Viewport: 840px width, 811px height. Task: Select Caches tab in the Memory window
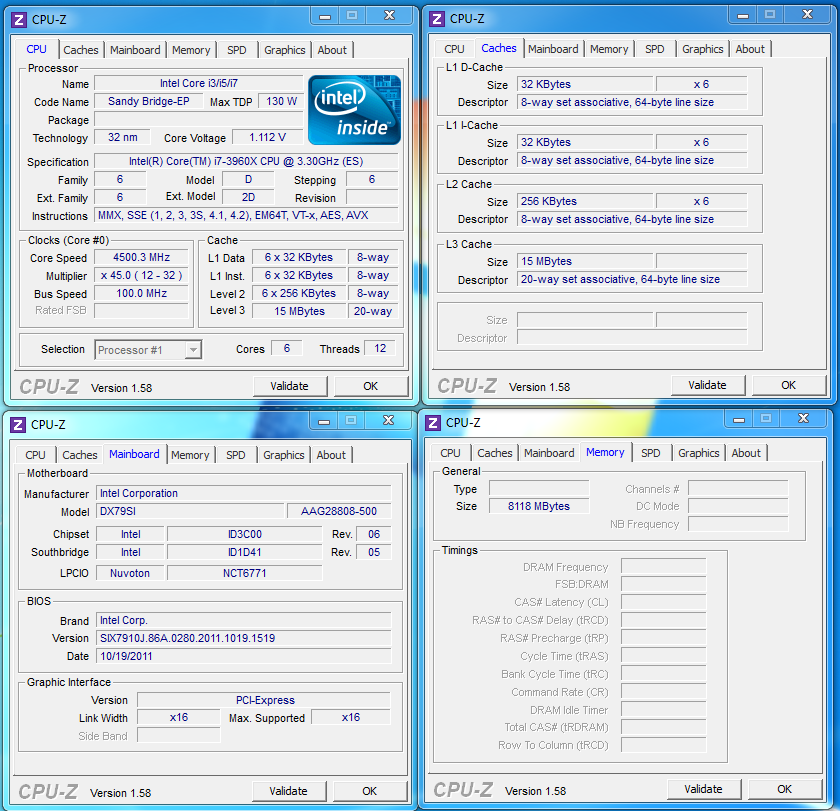pos(495,453)
